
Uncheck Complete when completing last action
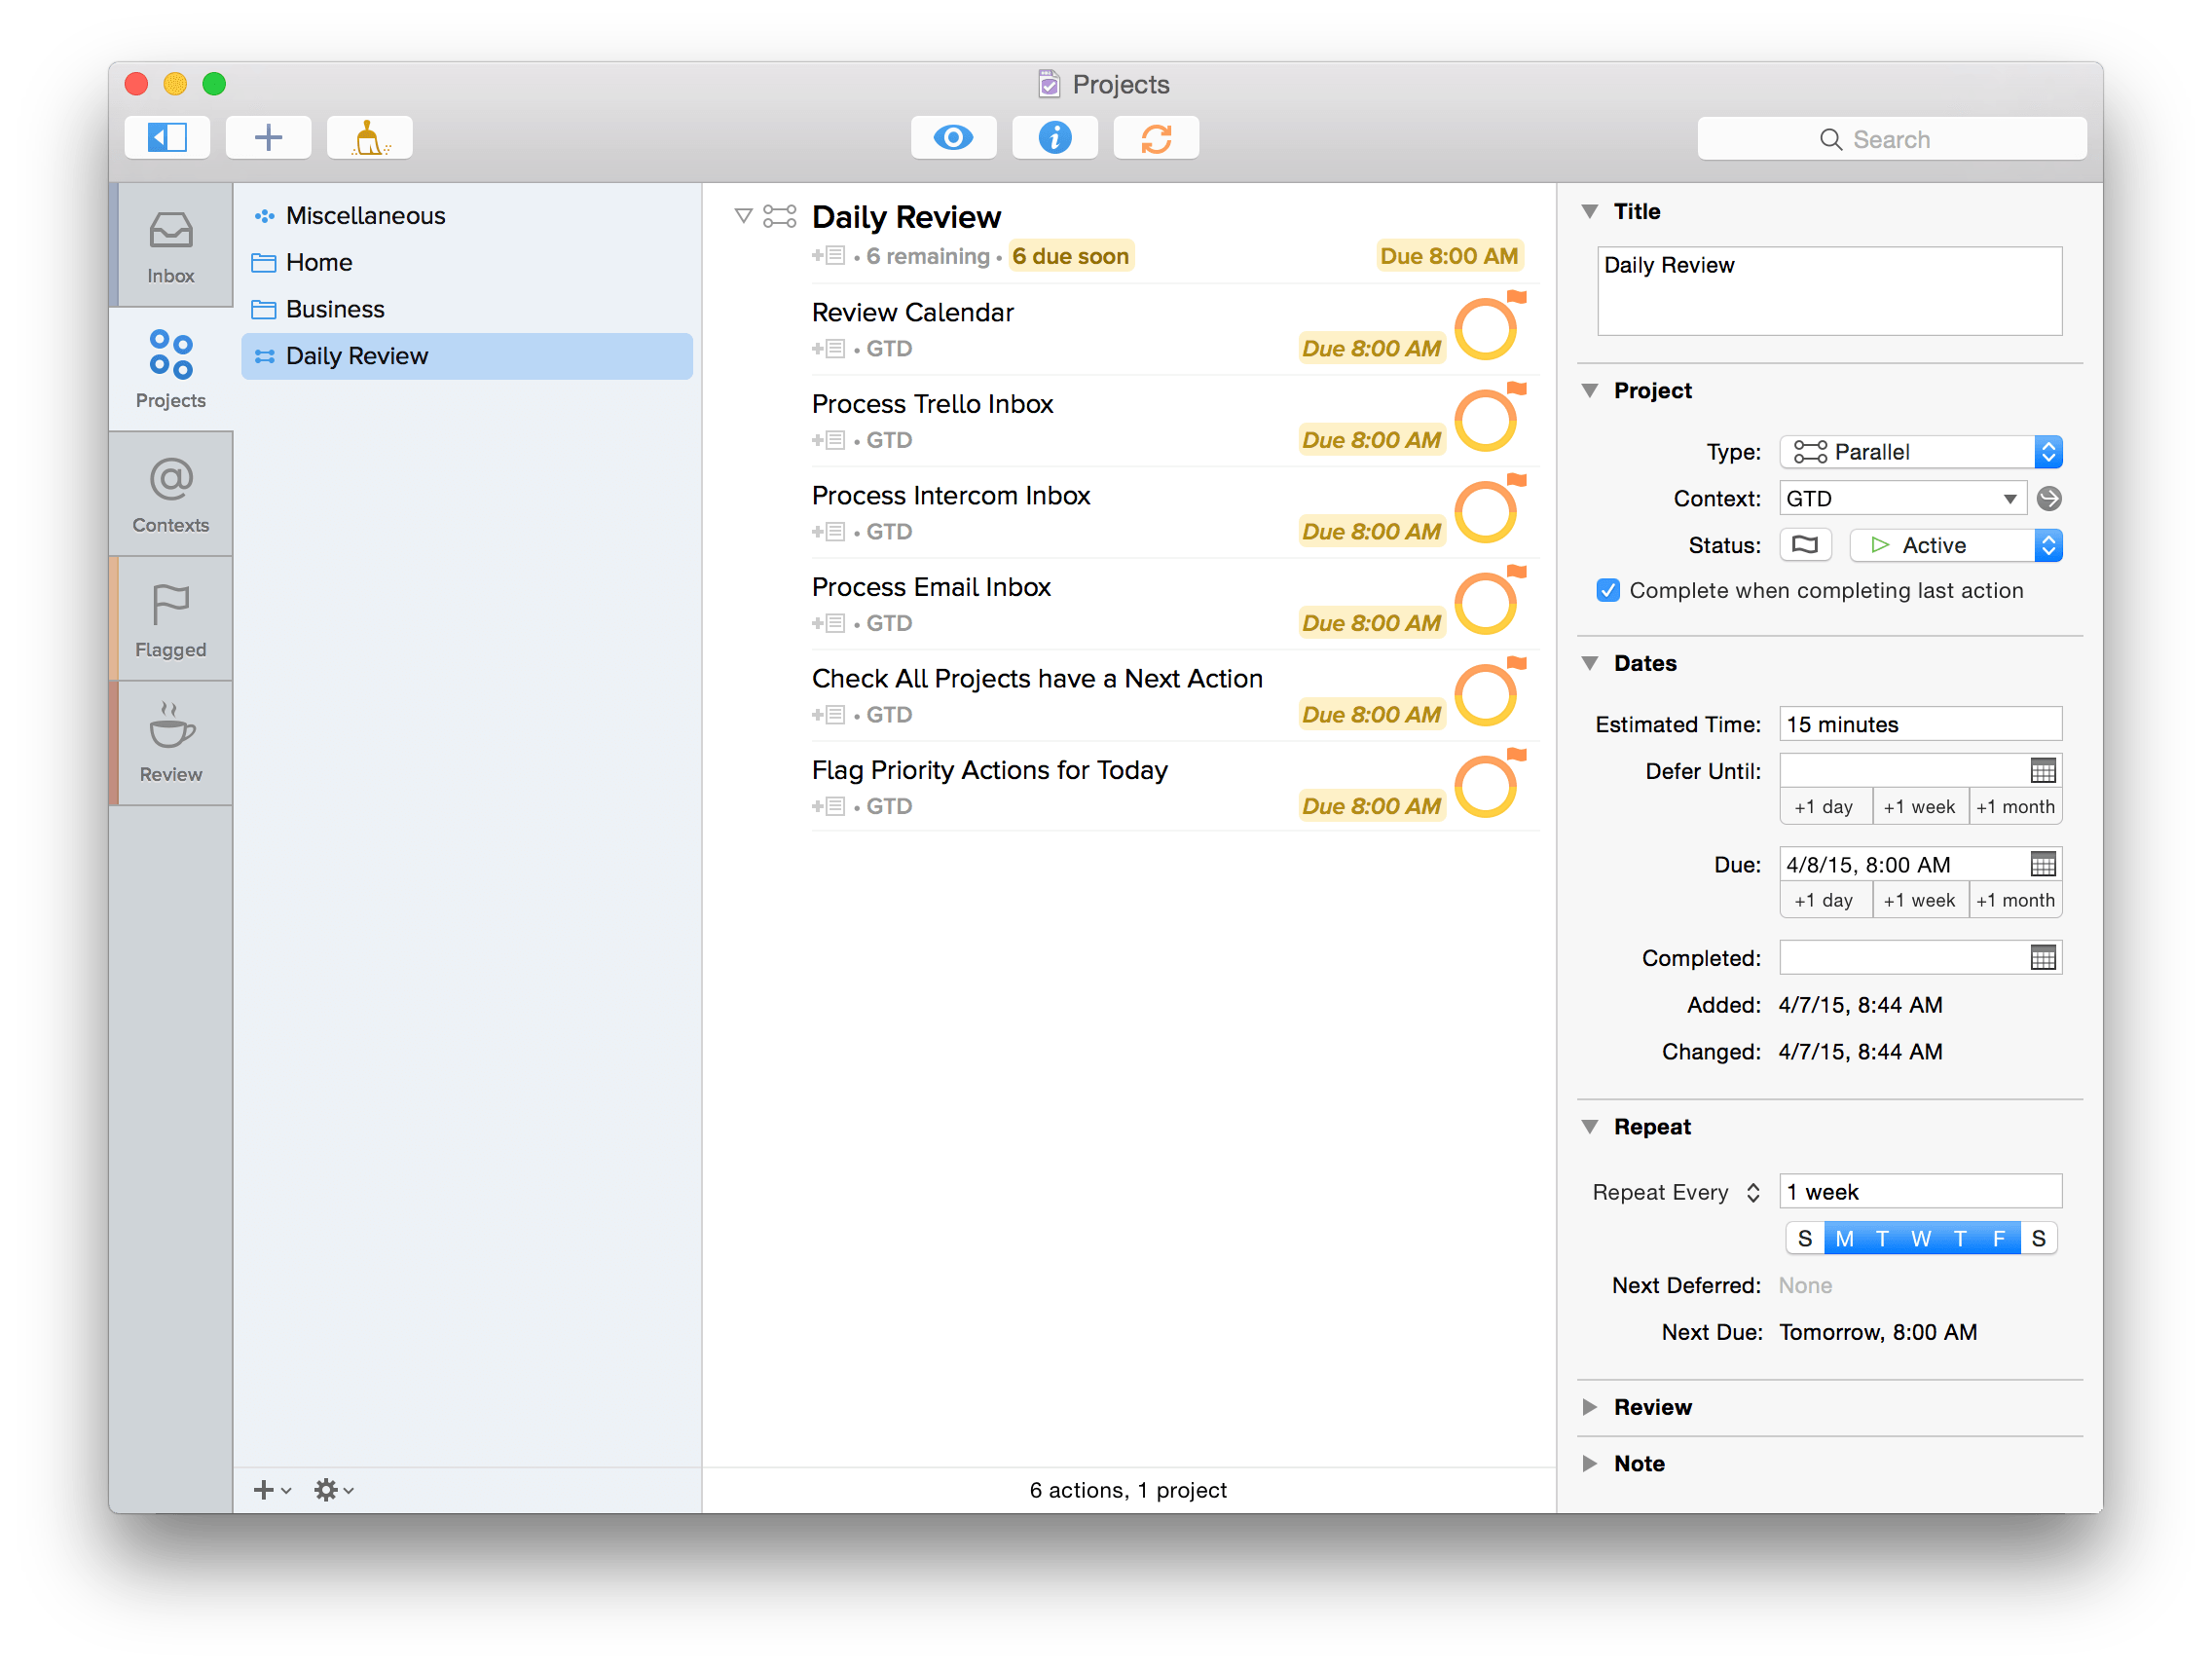[1608, 591]
